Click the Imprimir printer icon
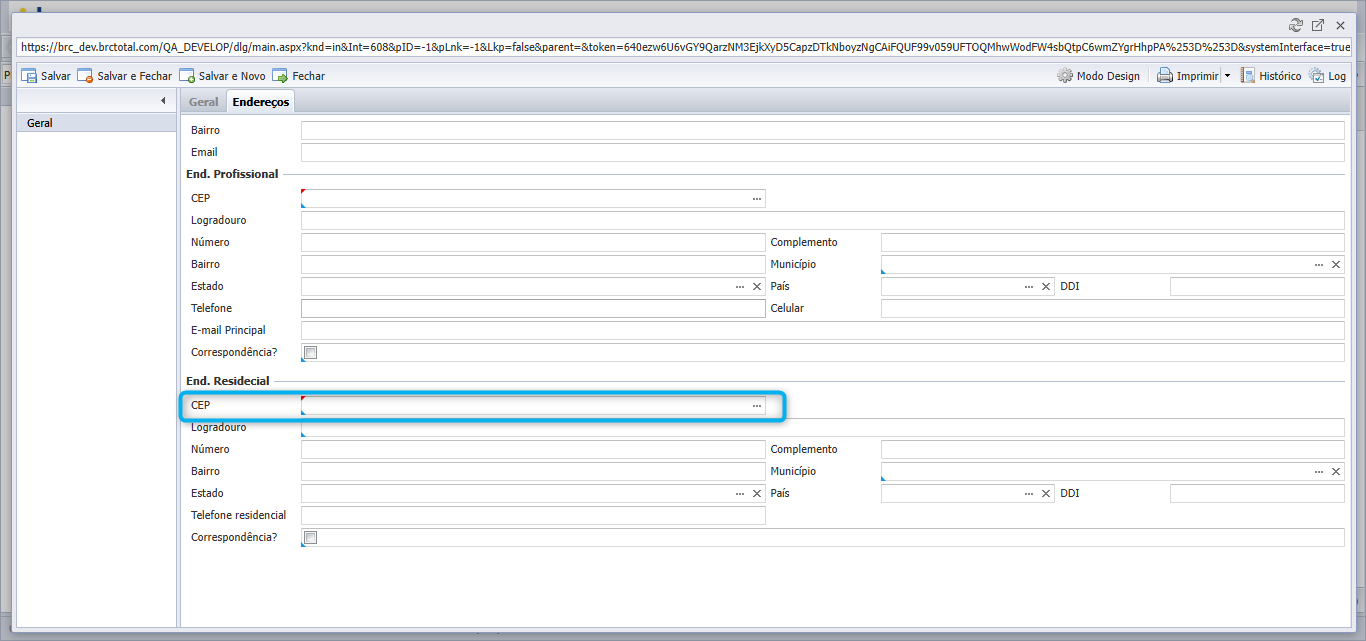This screenshot has width=1366, height=641. pos(1165,76)
